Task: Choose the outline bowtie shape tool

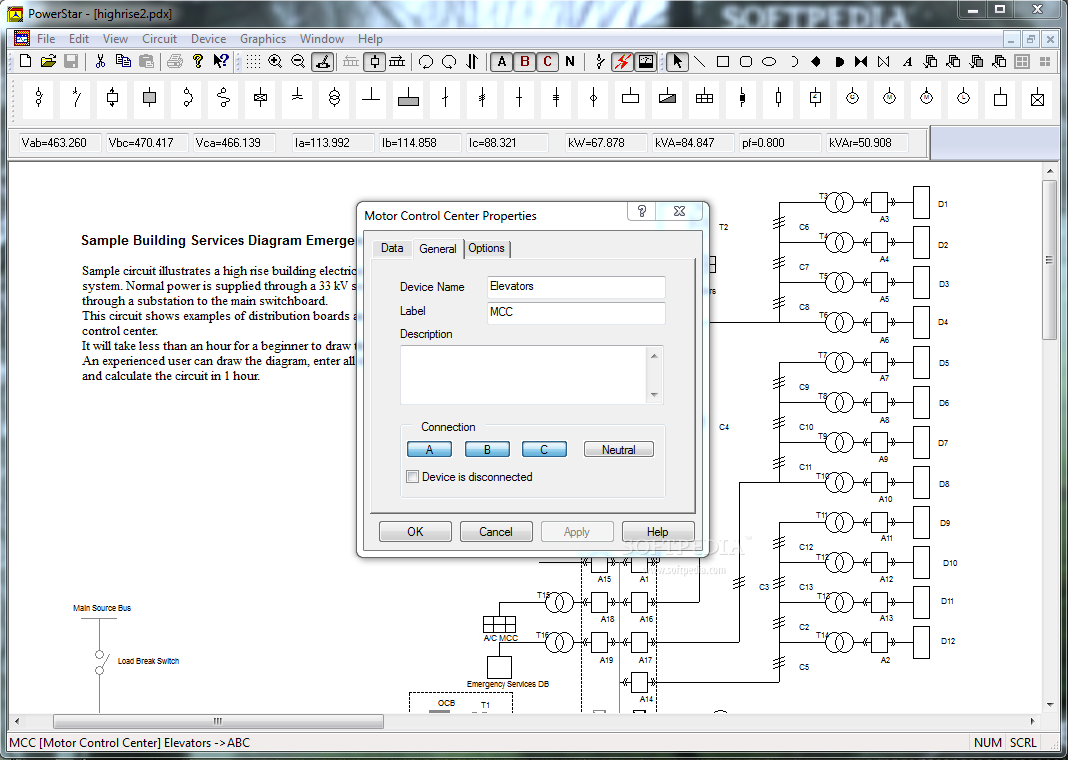Action: click(883, 62)
